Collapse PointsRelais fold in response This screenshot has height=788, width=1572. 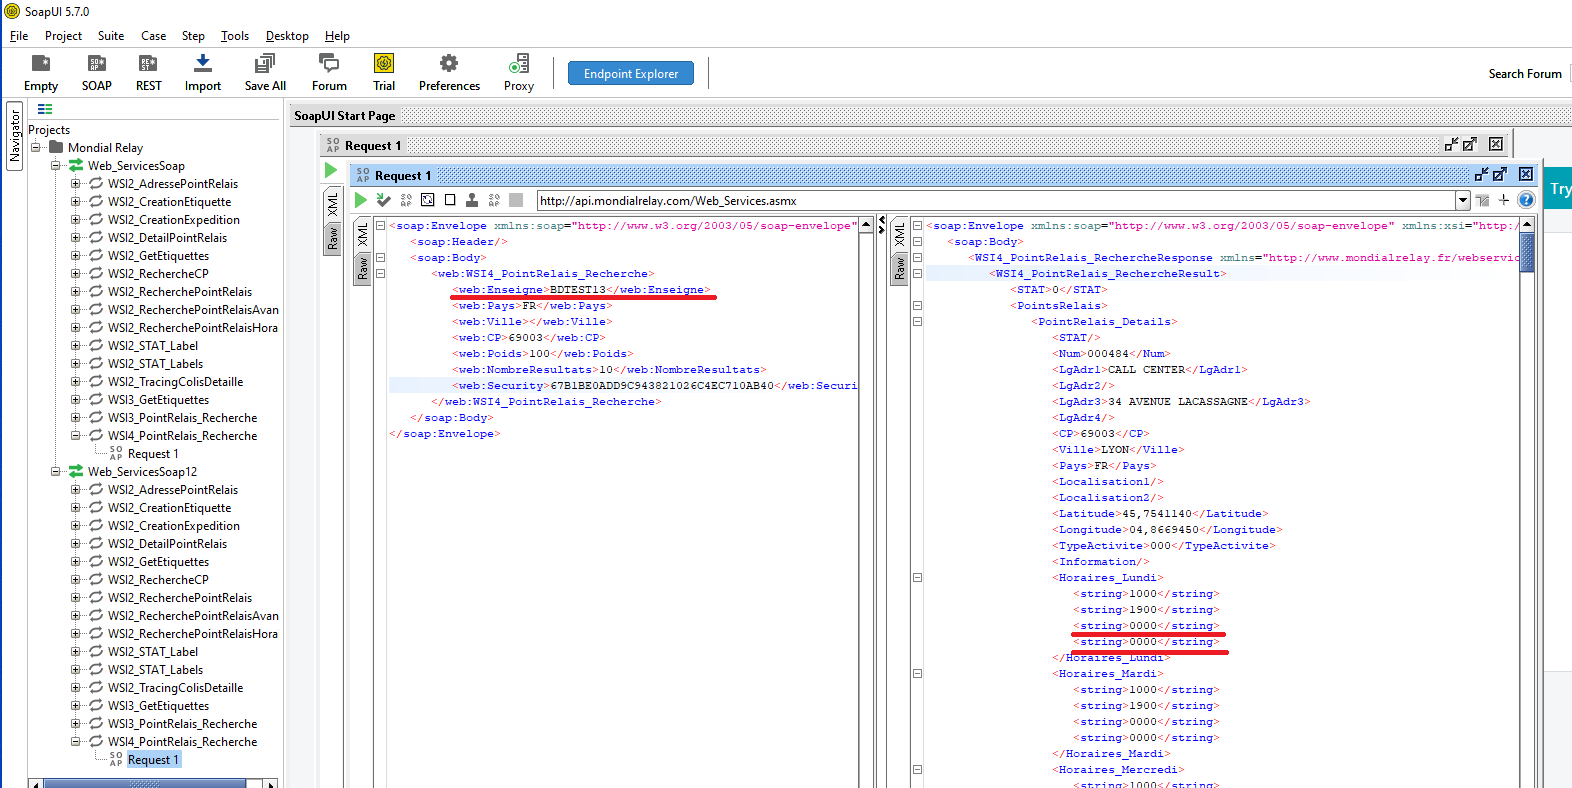917,305
